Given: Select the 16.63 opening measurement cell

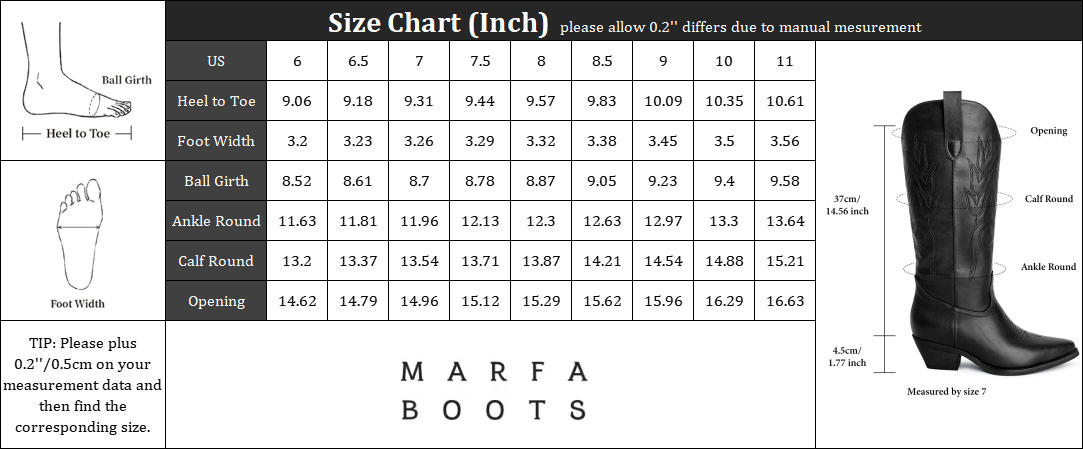Looking at the screenshot, I should pyautogui.click(x=785, y=301).
